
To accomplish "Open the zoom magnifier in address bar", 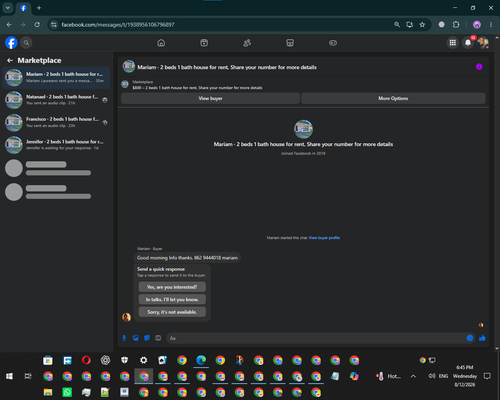I will pos(397,25).
